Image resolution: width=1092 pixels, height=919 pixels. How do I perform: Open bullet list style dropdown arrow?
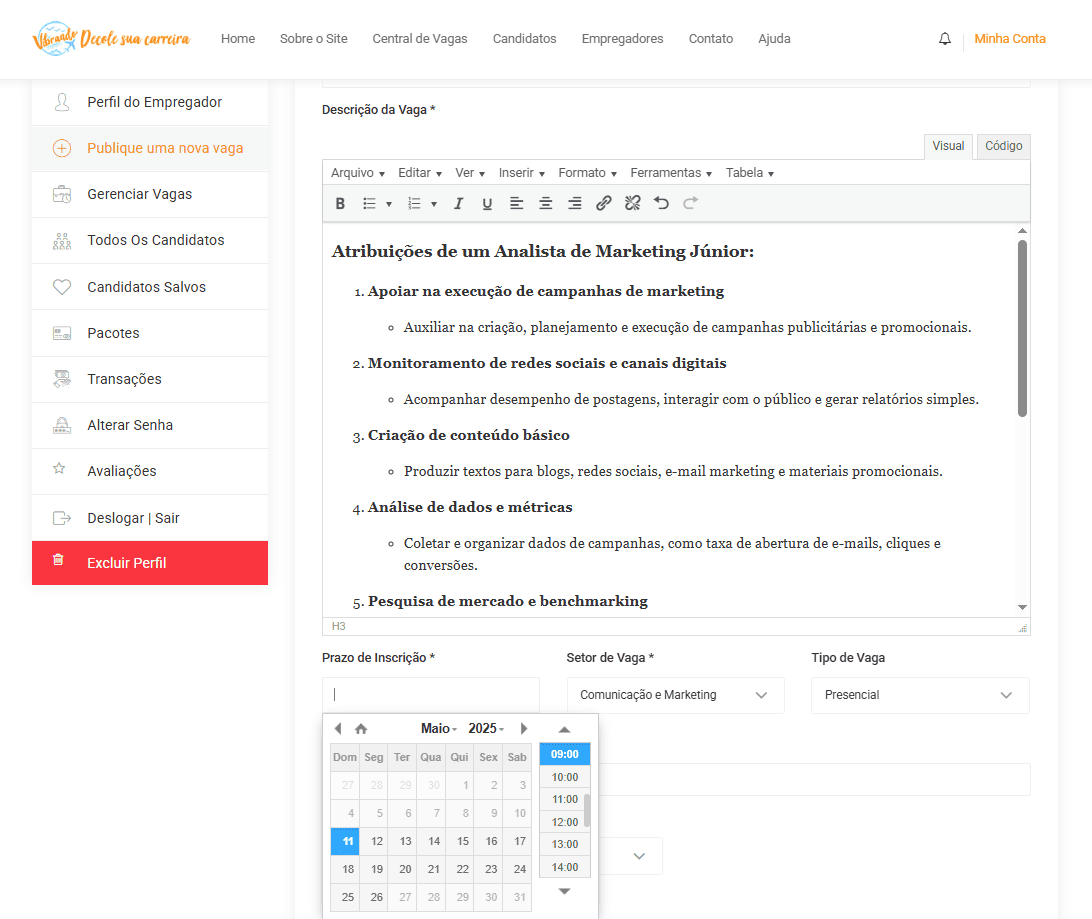[389, 204]
